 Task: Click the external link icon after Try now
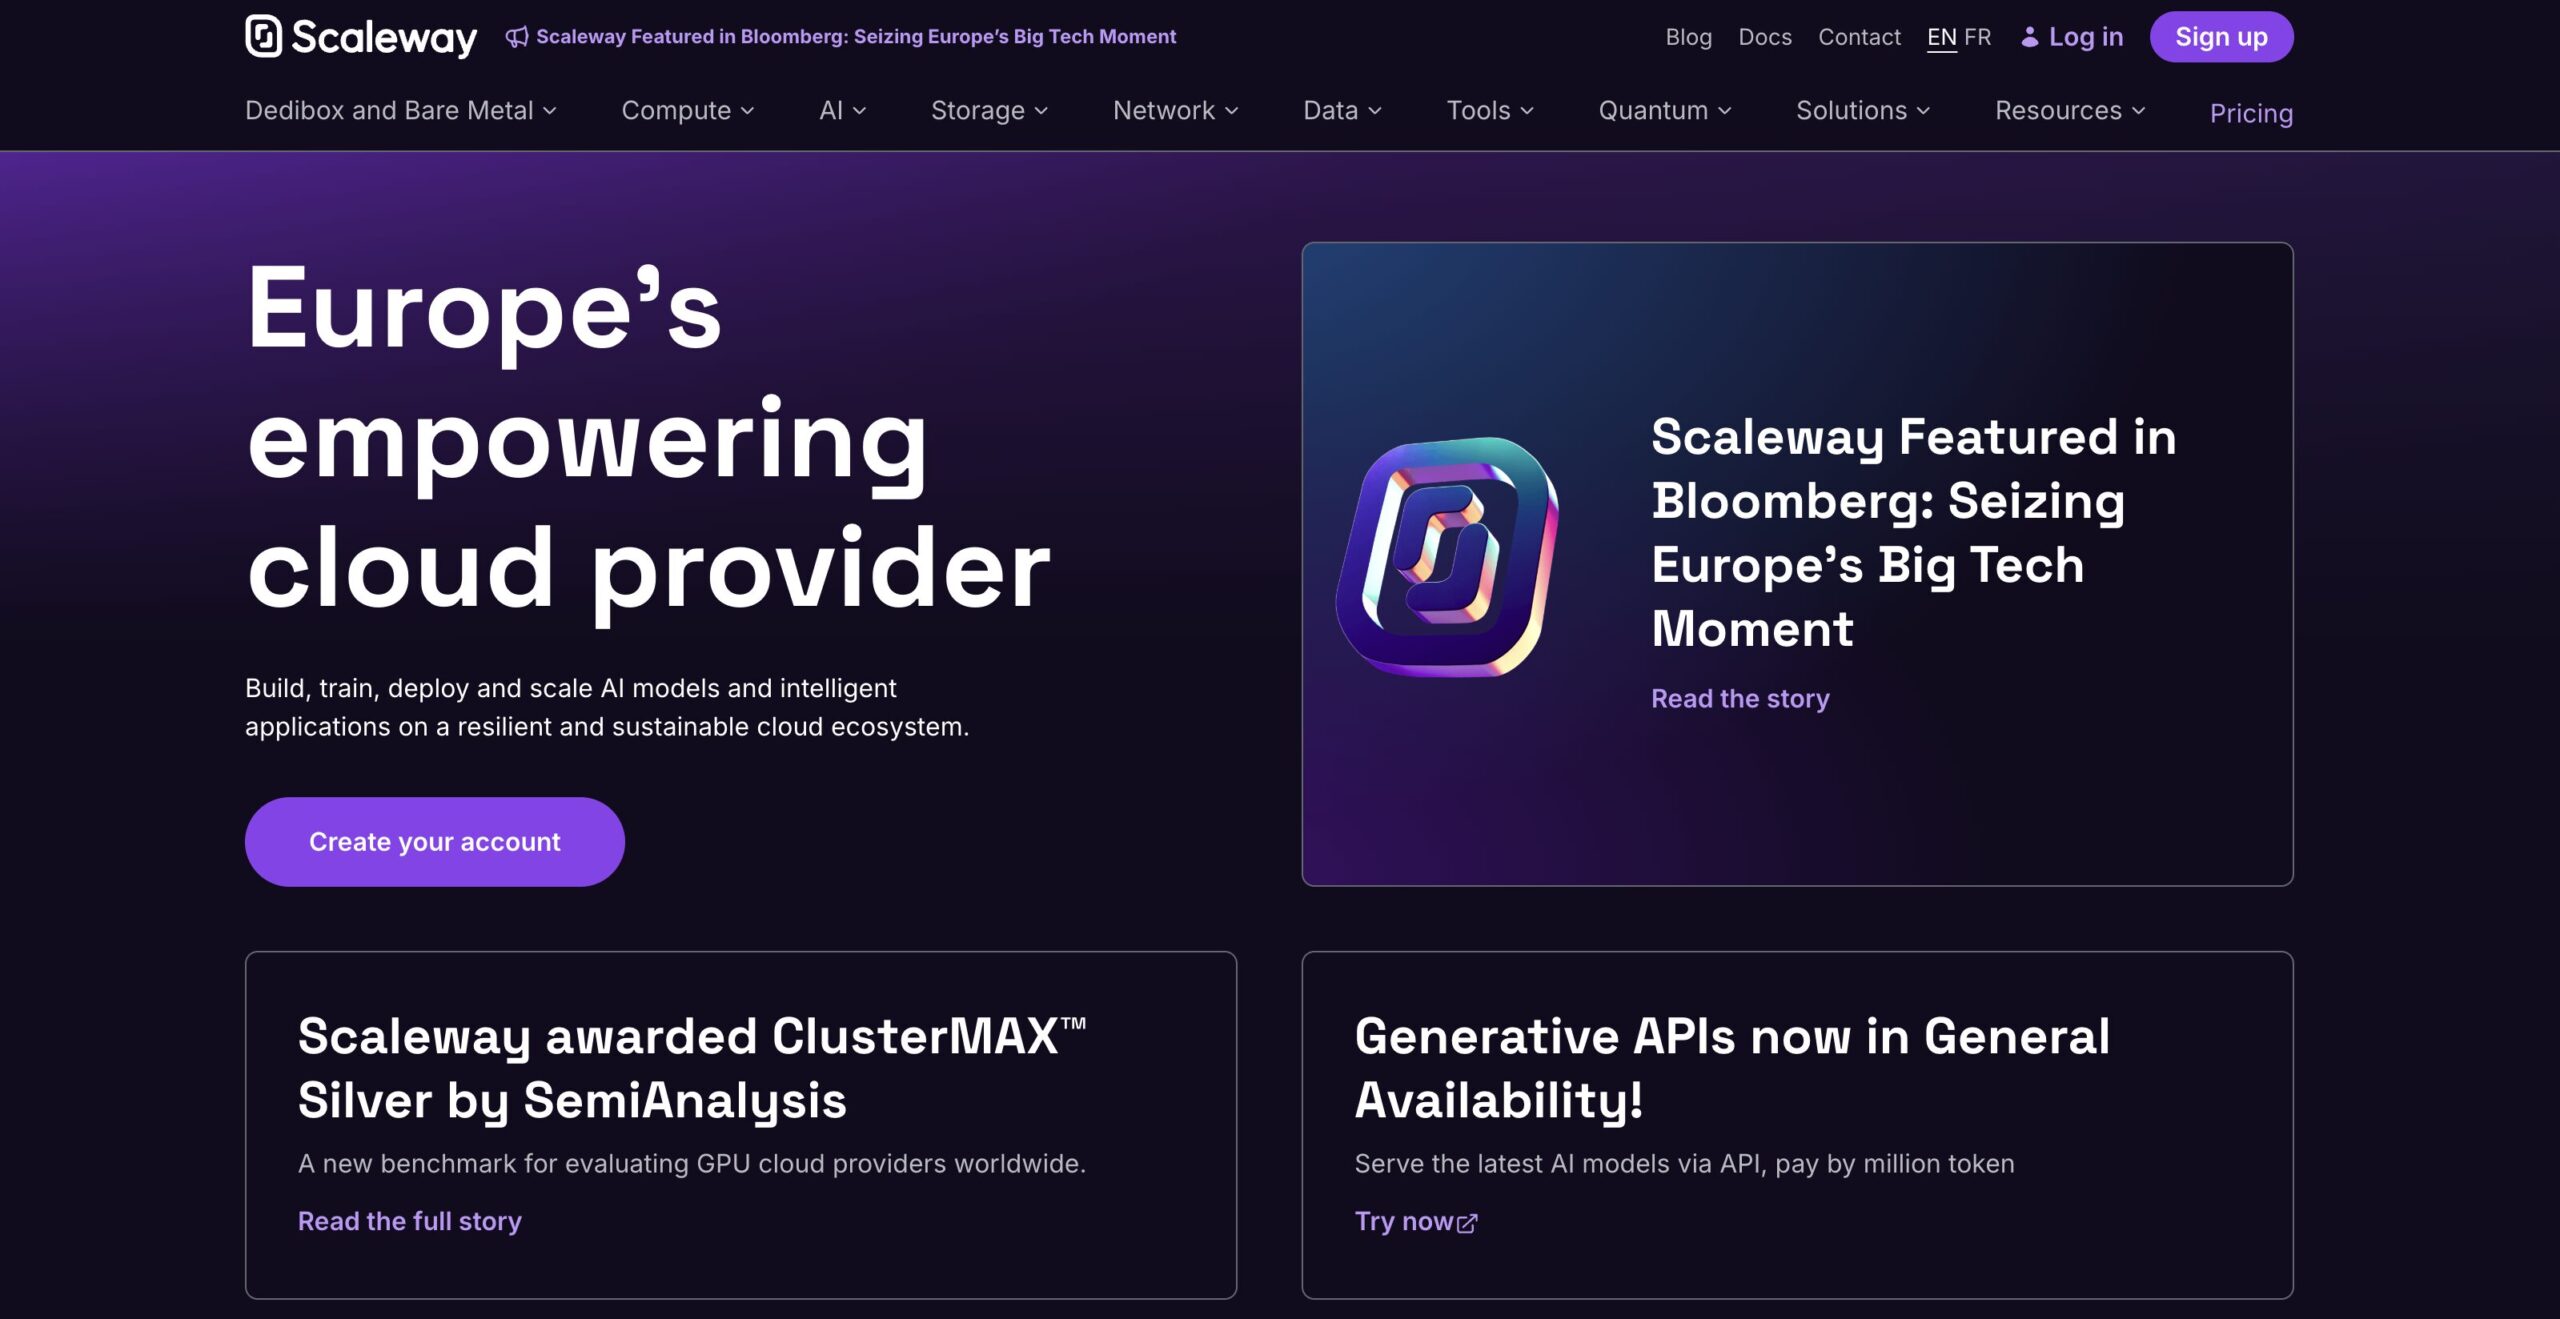pos(1467,1223)
